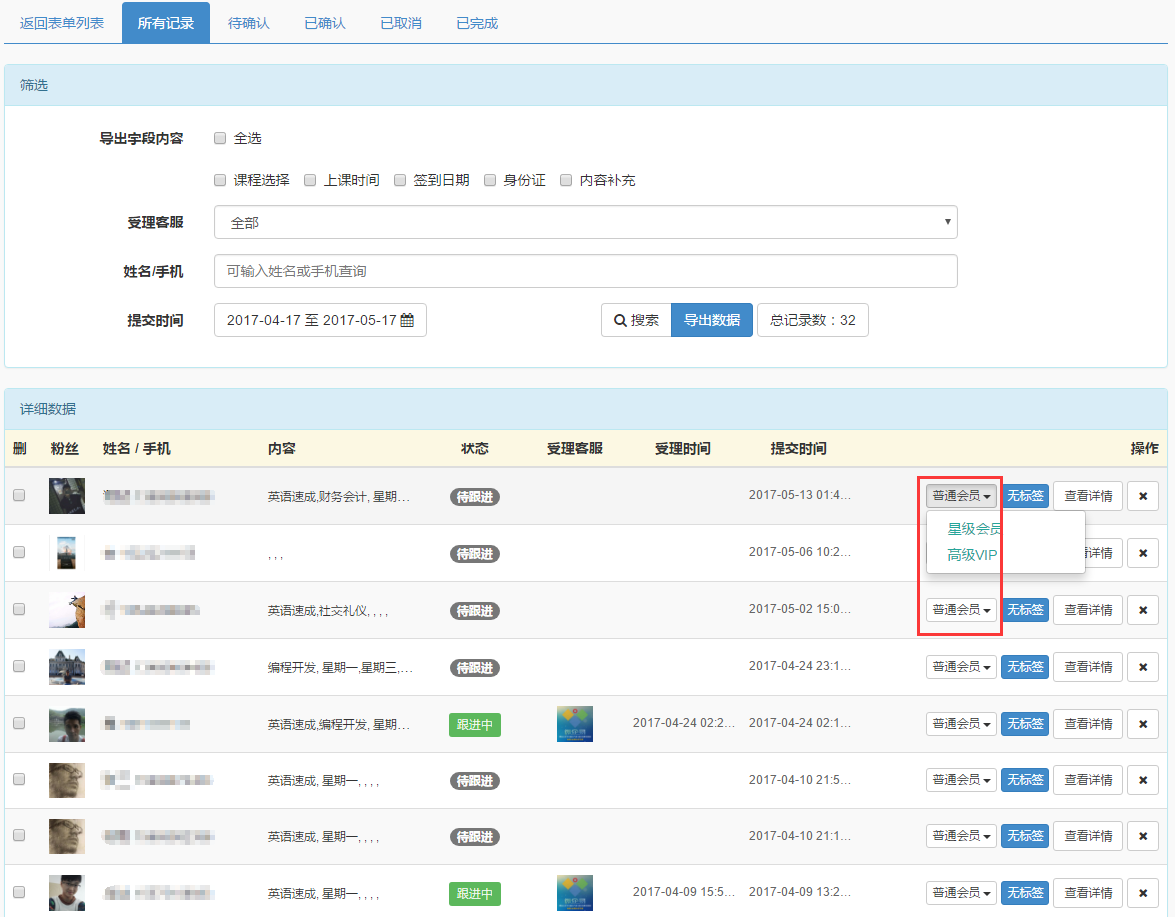Open the 受理客服 全部 dropdown
Viewport: 1175px width, 917px height.
[585, 223]
